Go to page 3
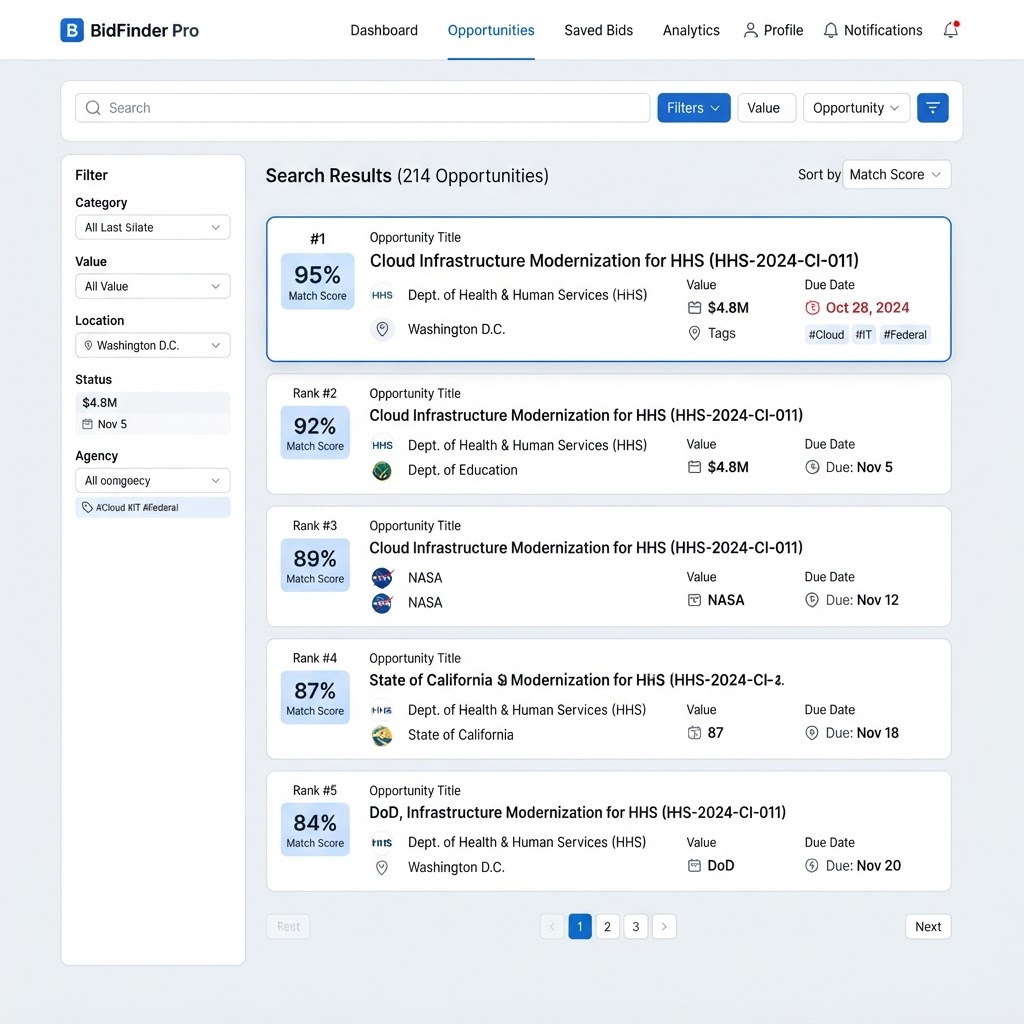The image size is (1024, 1024). [635, 927]
